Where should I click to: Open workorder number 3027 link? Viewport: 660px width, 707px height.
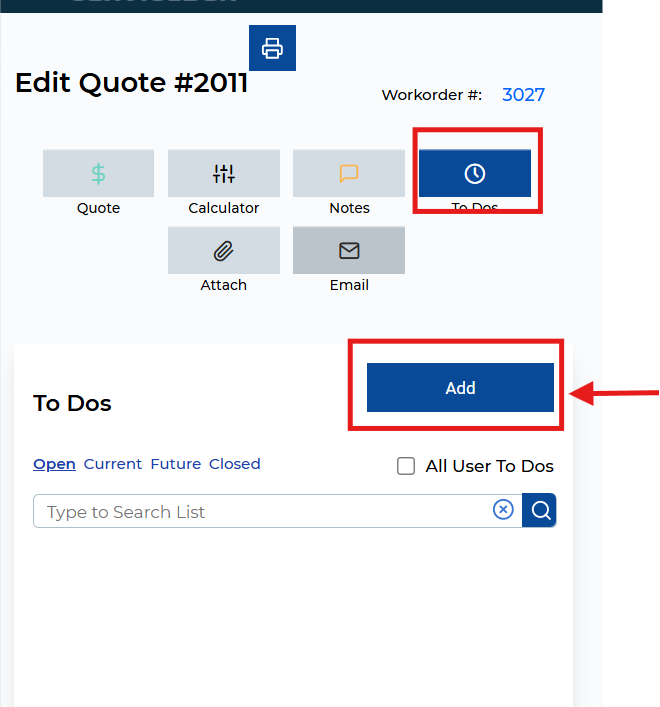[x=523, y=95]
